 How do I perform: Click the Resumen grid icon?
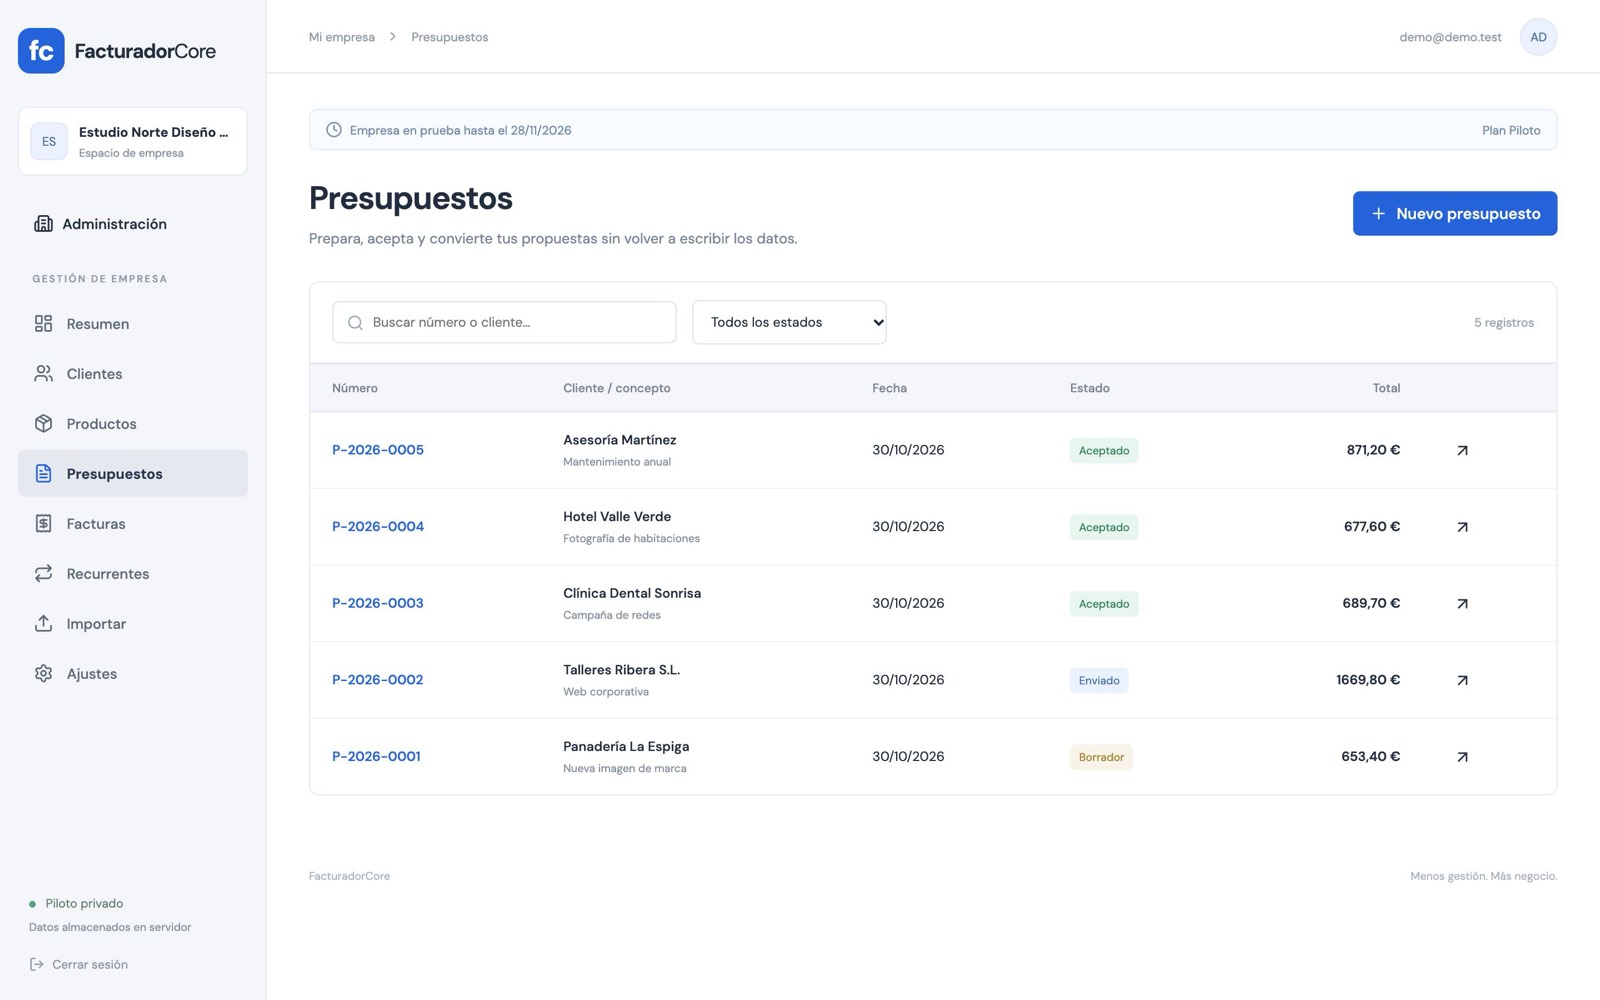coord(43,324)
